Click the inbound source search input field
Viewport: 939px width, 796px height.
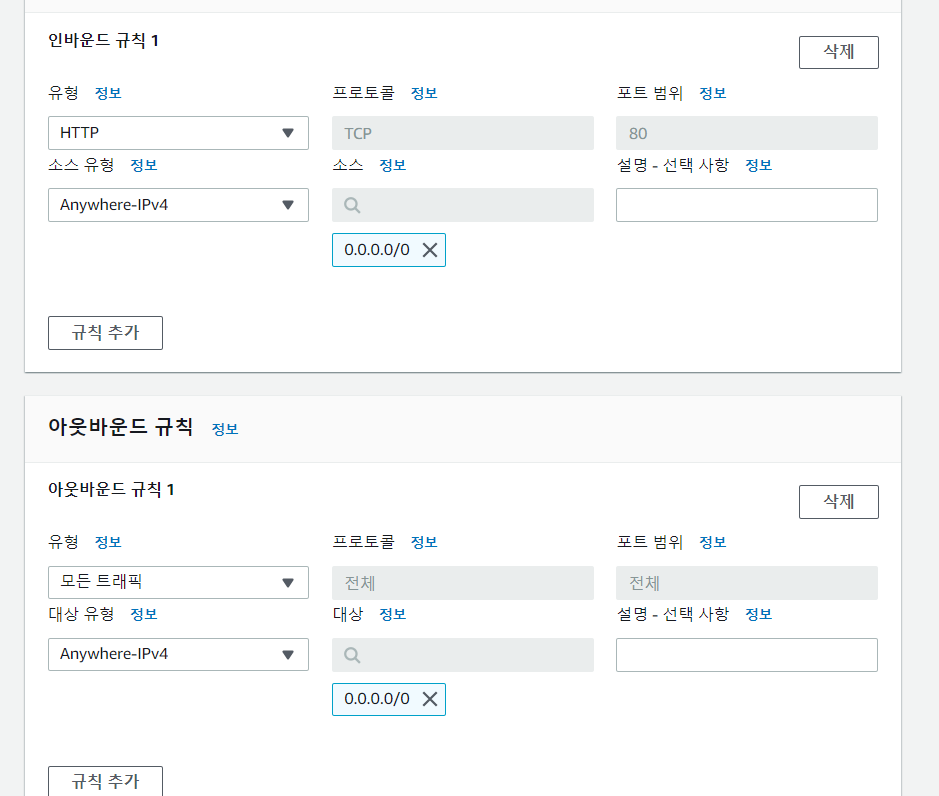tap(463, 205)
